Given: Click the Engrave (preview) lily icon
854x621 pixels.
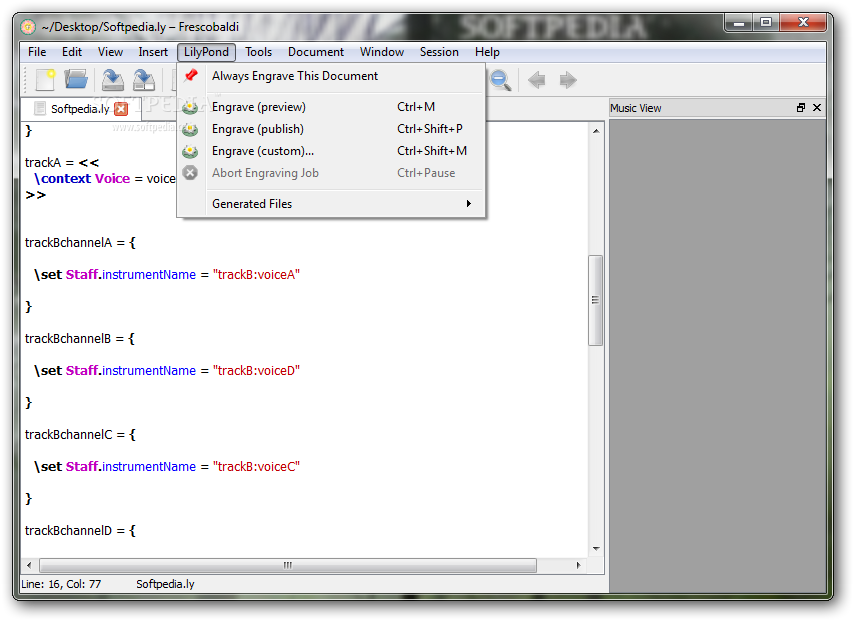Looking at the screenshot, I should [x=190, y=107].
